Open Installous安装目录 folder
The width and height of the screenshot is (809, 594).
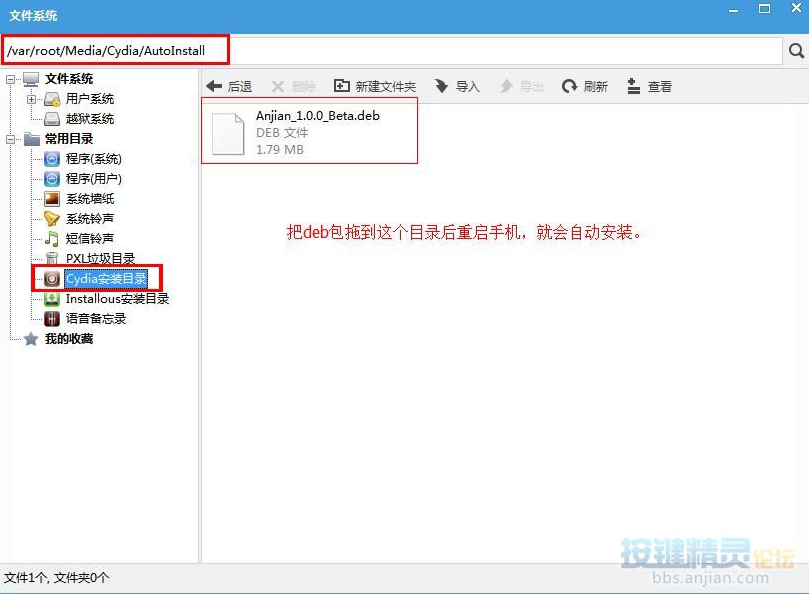point(116,299)
